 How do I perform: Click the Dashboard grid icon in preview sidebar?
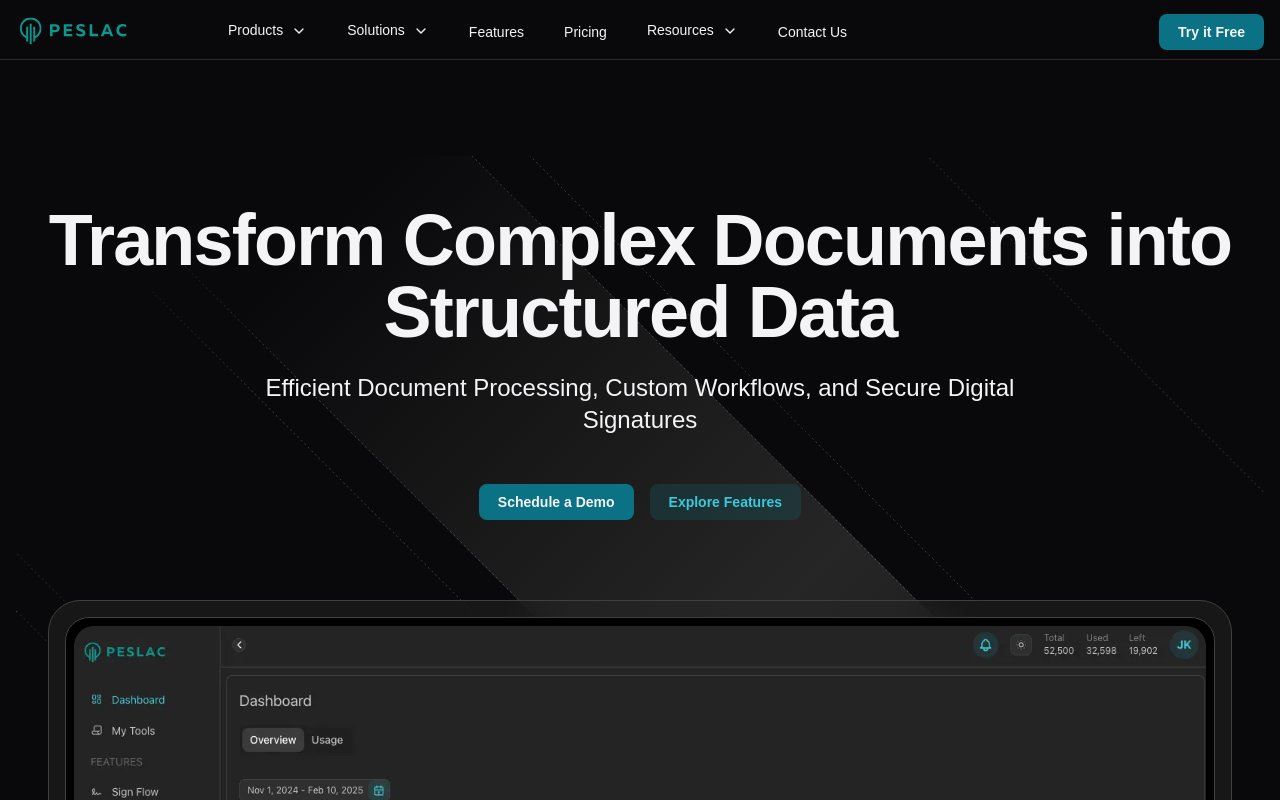coord(97,700)
